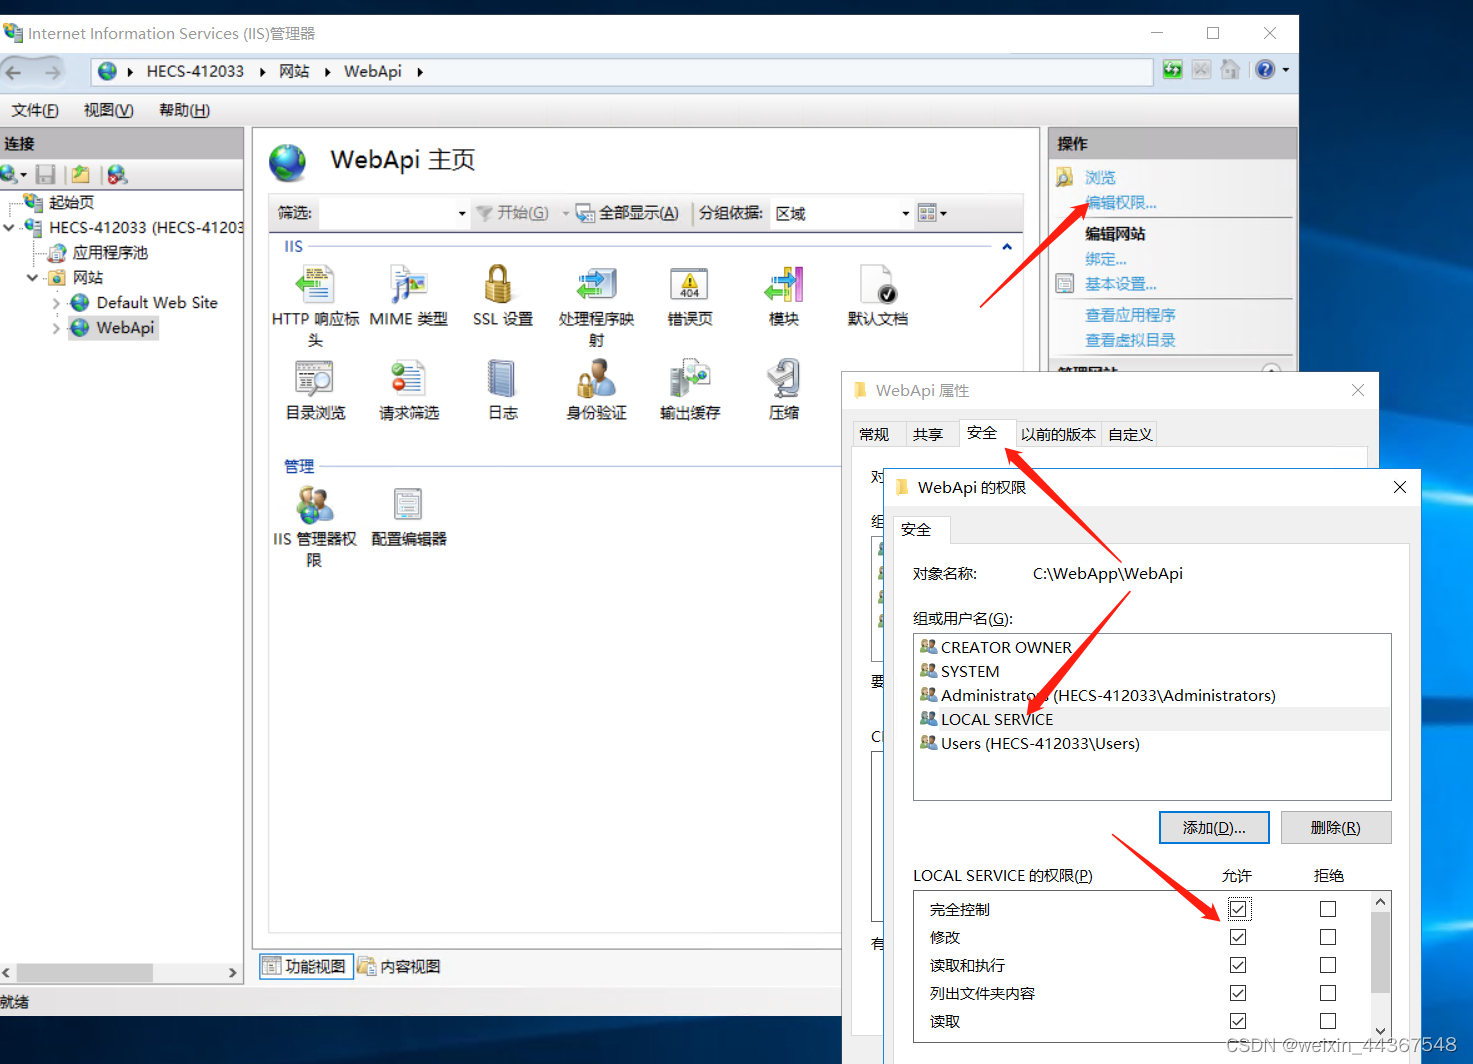1473x1064 pixels.
Task: Click the back navigation arrow
Action: pos(15,72)
